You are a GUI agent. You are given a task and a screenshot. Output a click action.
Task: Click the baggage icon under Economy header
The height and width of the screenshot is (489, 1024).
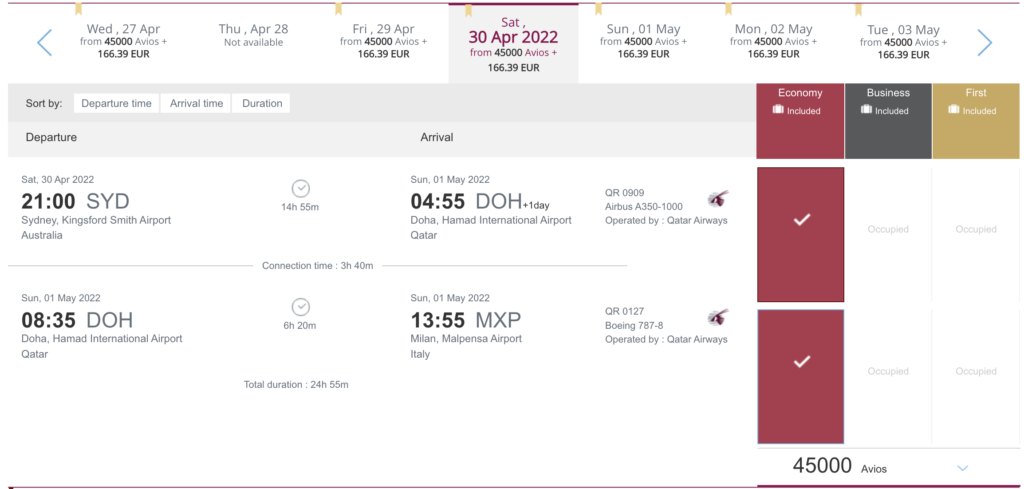tap(778, 110)
